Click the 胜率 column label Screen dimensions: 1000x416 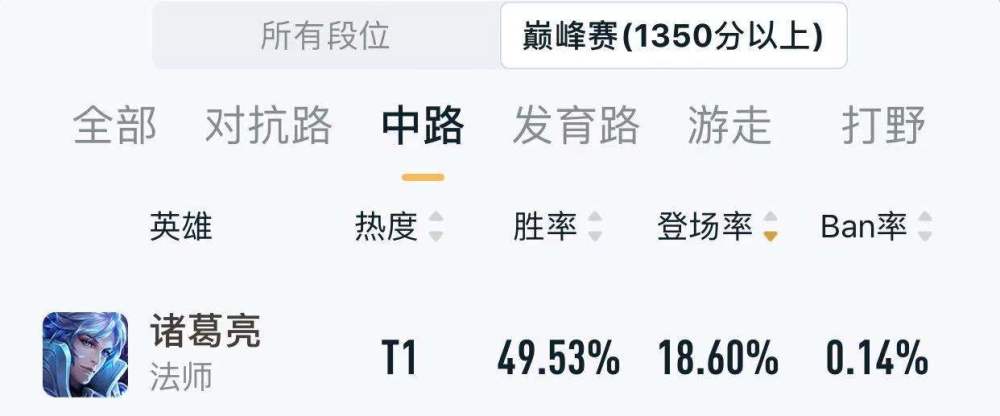pos(545,227)
